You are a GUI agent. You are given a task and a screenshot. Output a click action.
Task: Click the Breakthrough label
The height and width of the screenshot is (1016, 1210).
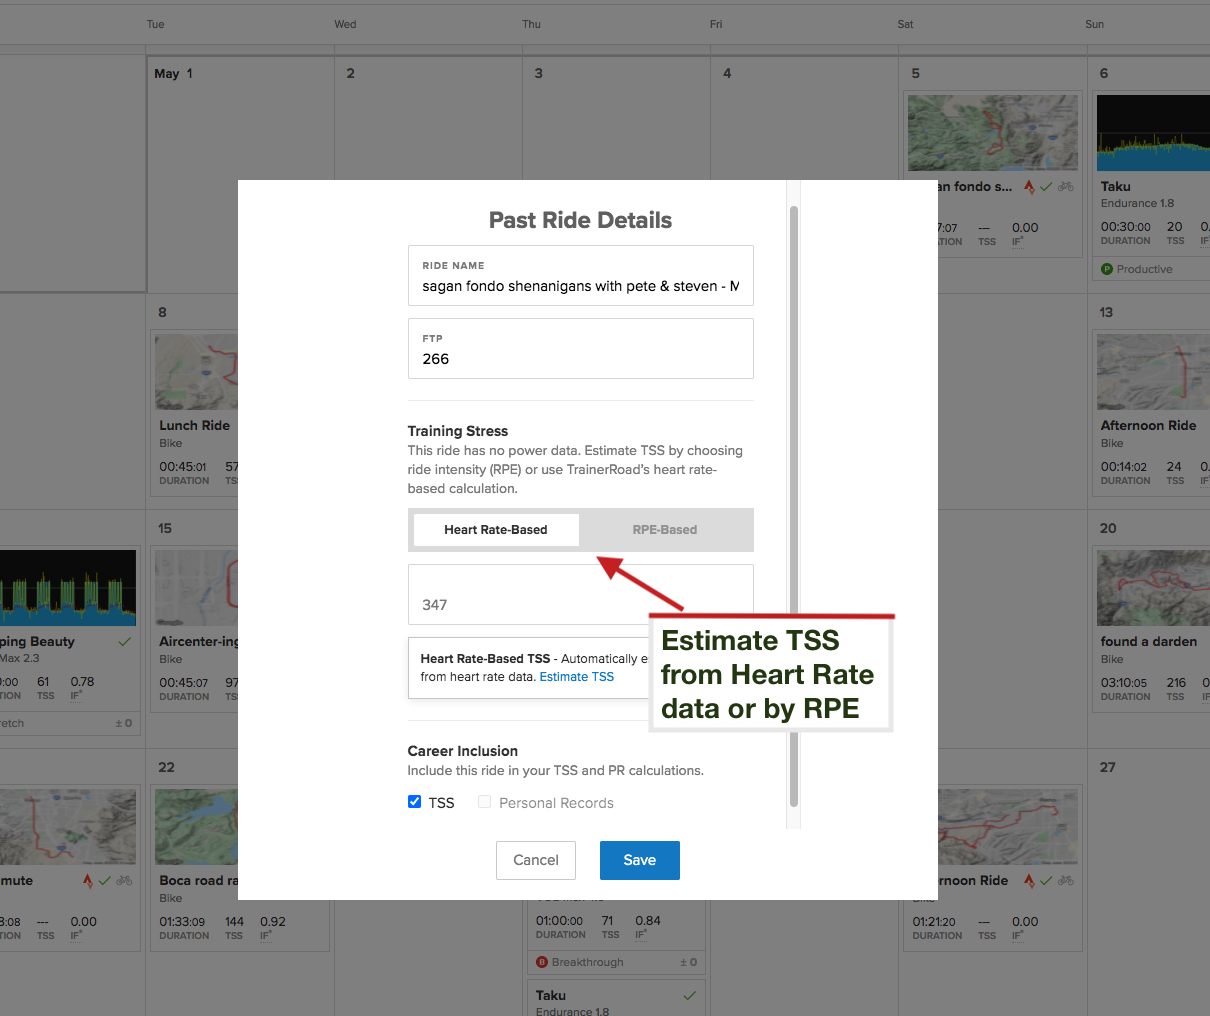(x=587, y=962)
